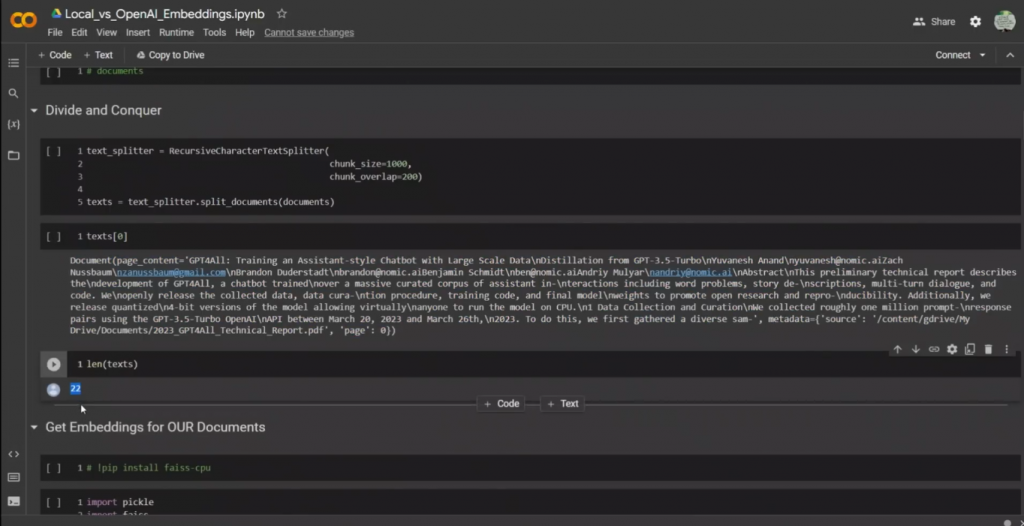Open the View menu
This screenshot has height=526, width=1024.
[106, 33]
